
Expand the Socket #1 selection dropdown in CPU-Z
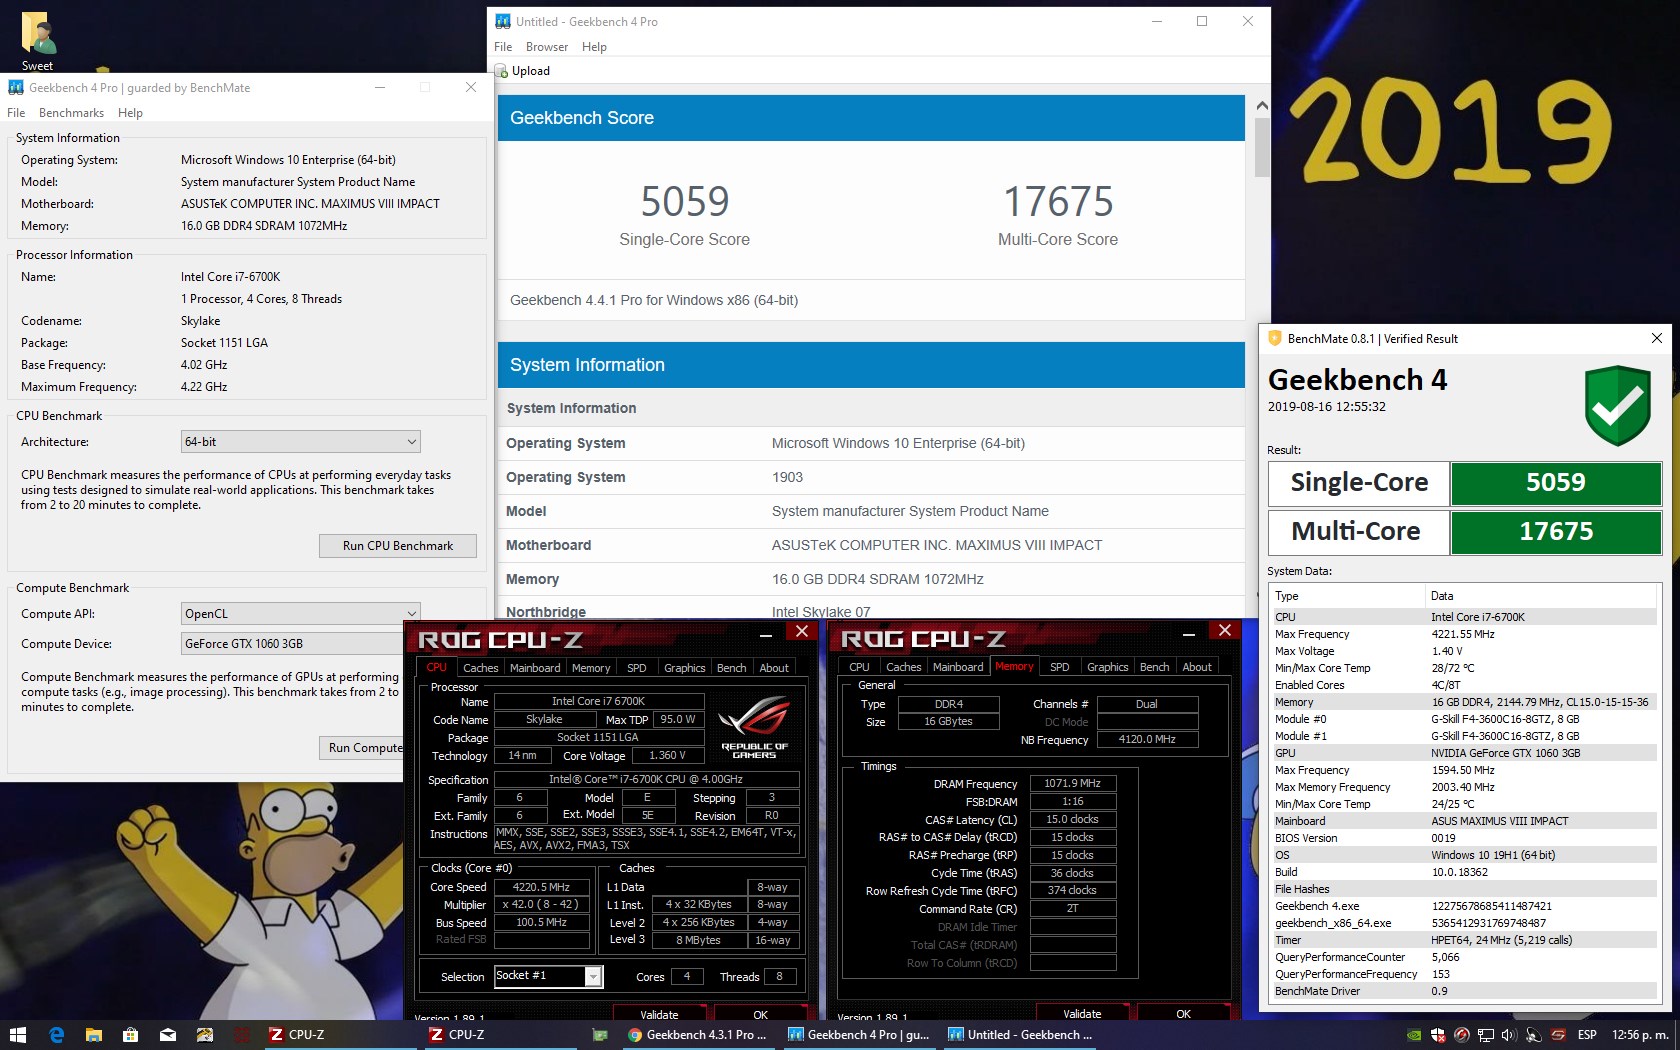click(x=593, y=976)
